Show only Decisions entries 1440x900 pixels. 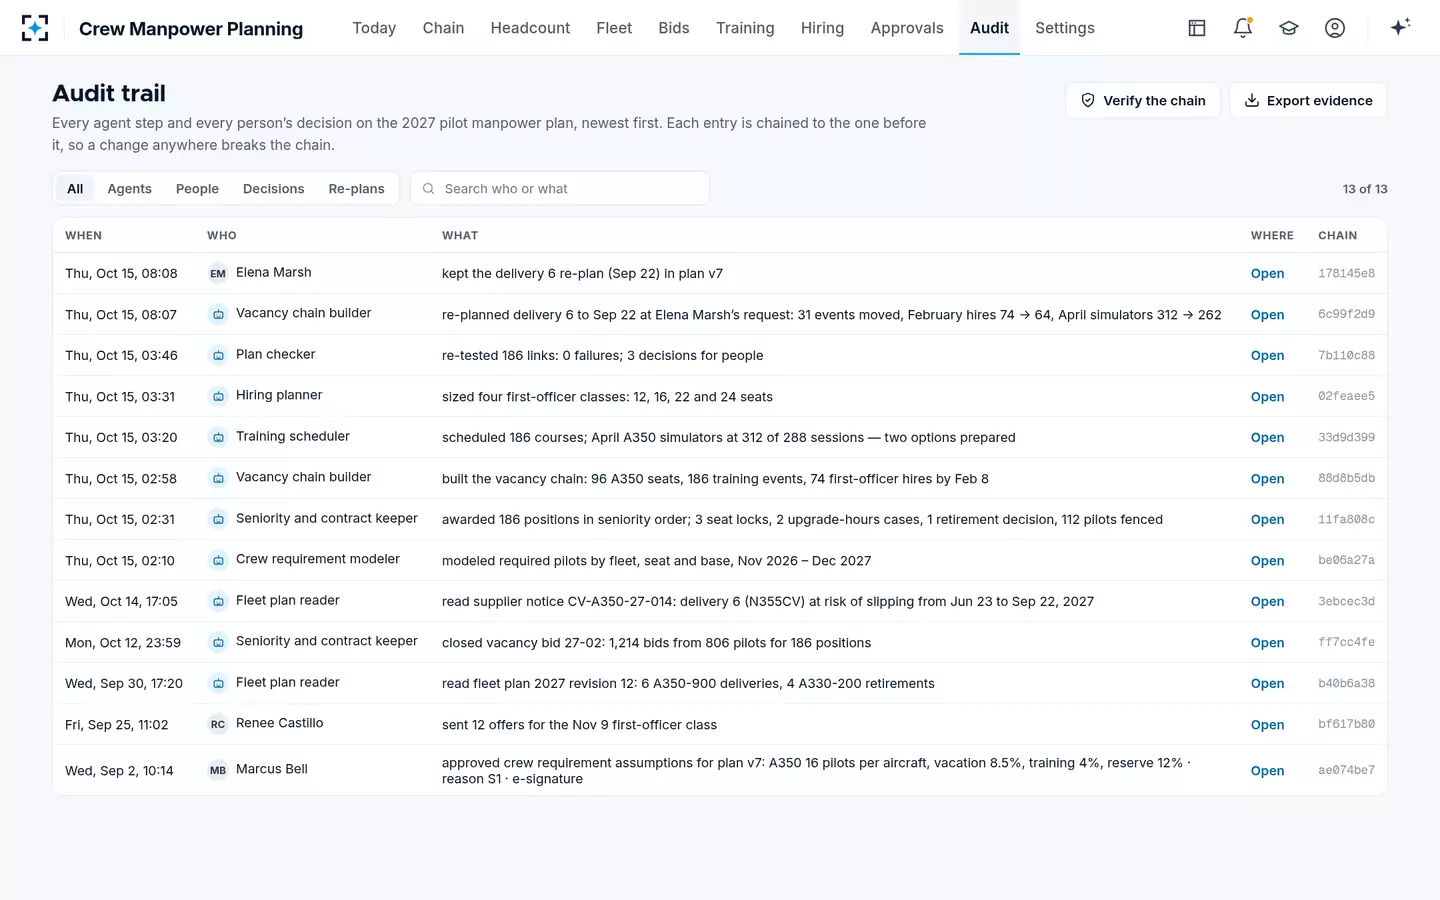(273, 189)
